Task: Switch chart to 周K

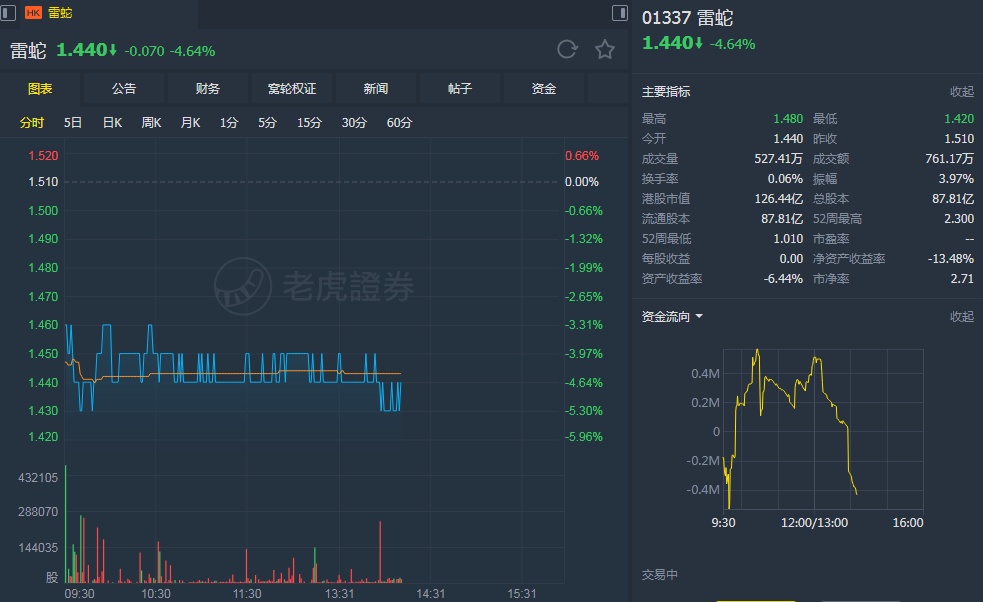Action: [x=151, y=122]
